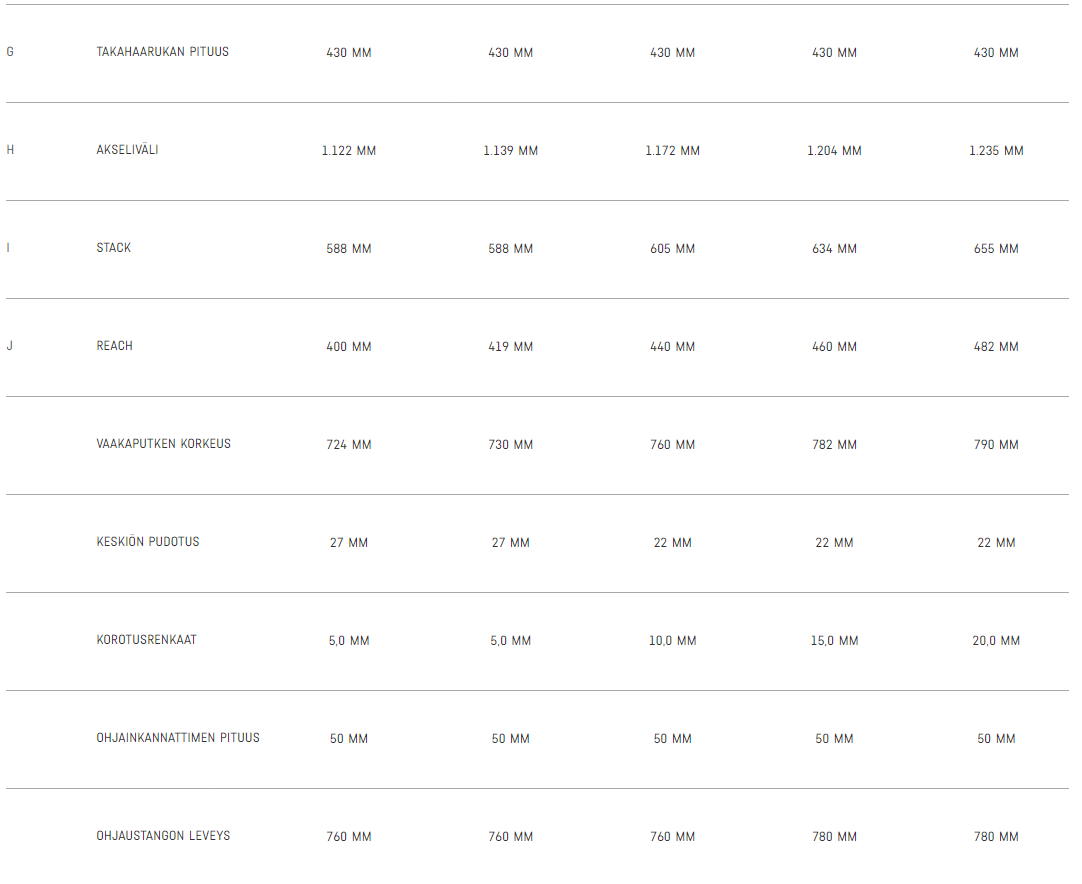
Task: Select the row letter J
Action: point(10,346)
